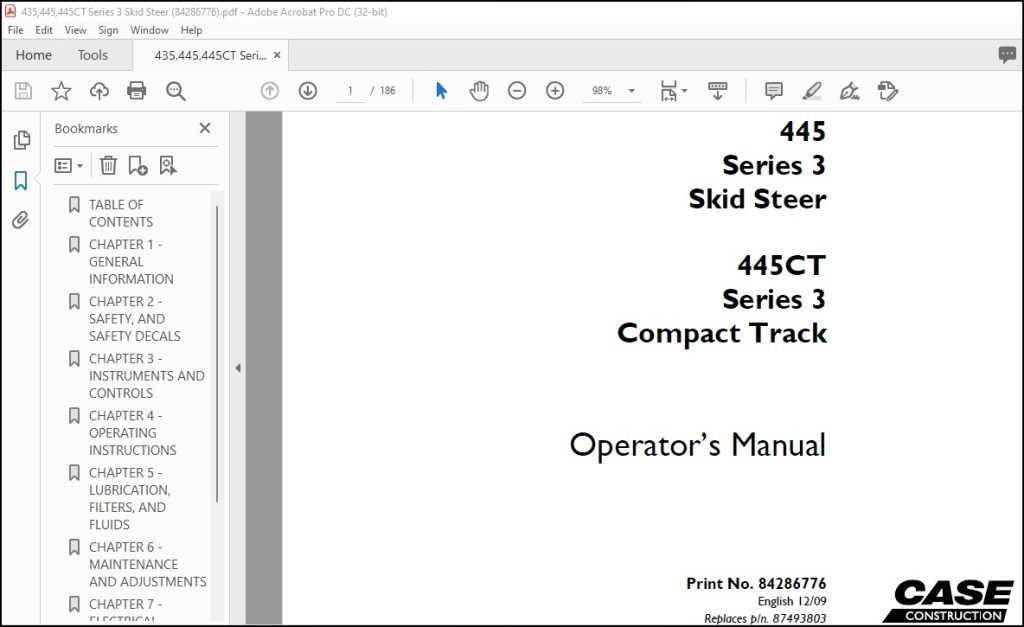The height and width of the screenshot is (627, 1024).
Task: Open CHAPTER 6 - MAINTENANCE AND ADJUSTMENTS
Action: pyautogui.click(x=148, y=564)
